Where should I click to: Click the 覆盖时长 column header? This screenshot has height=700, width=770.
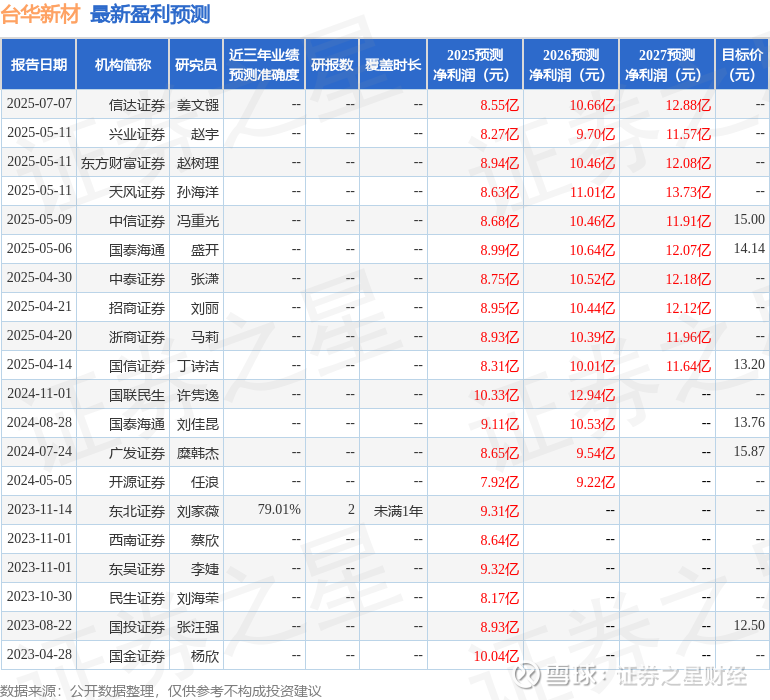click(x=393, y=64)
